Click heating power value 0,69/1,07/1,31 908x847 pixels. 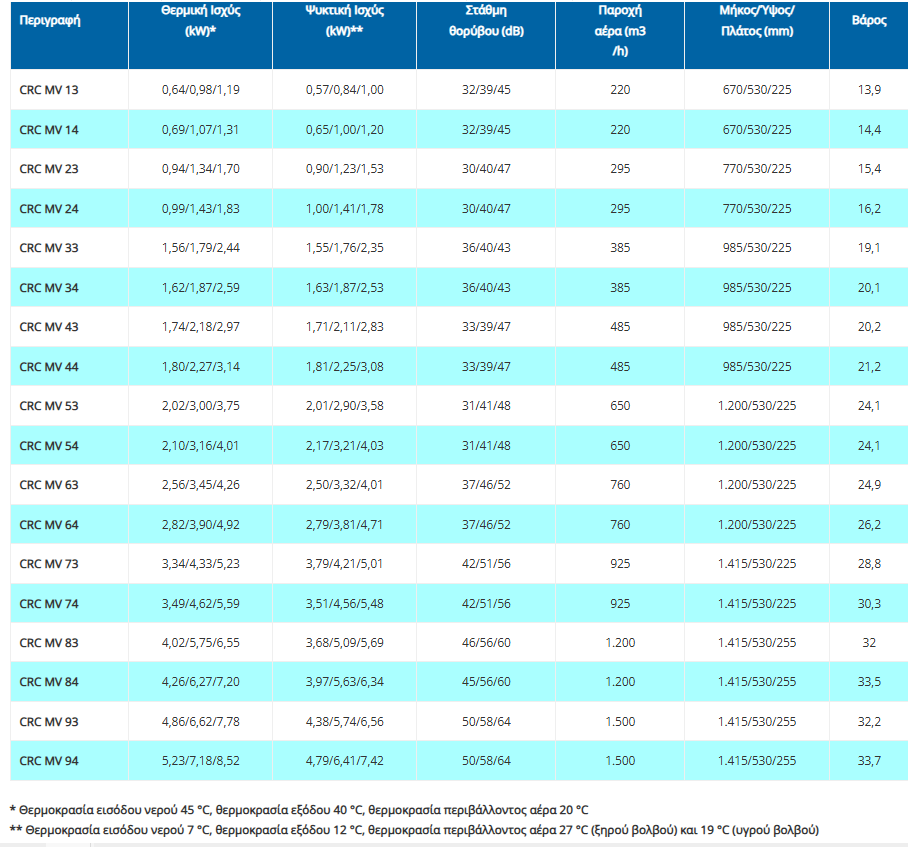click(x=200, y=130)
